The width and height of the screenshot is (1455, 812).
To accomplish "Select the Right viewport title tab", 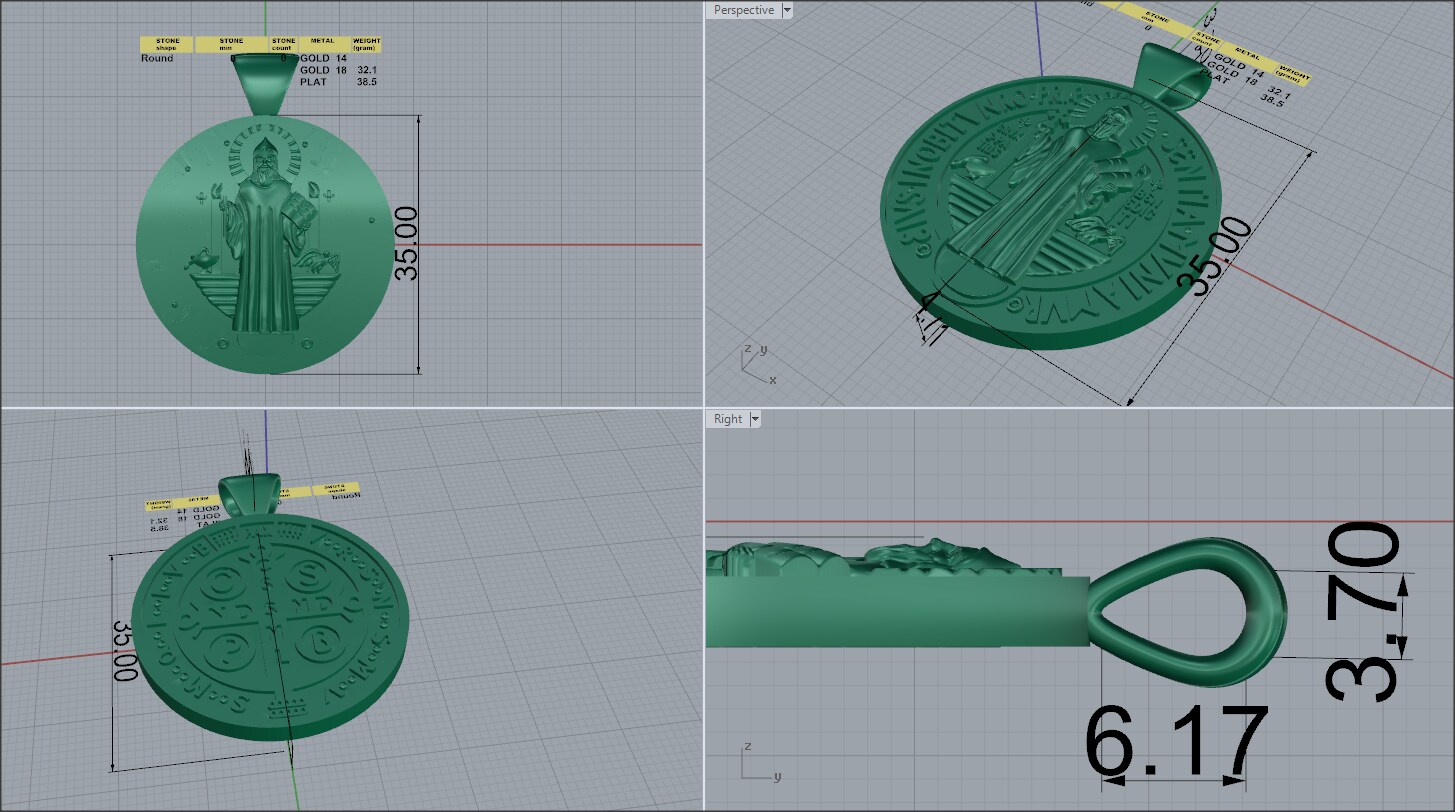I will pyautogui.click(x=728, y=419).
